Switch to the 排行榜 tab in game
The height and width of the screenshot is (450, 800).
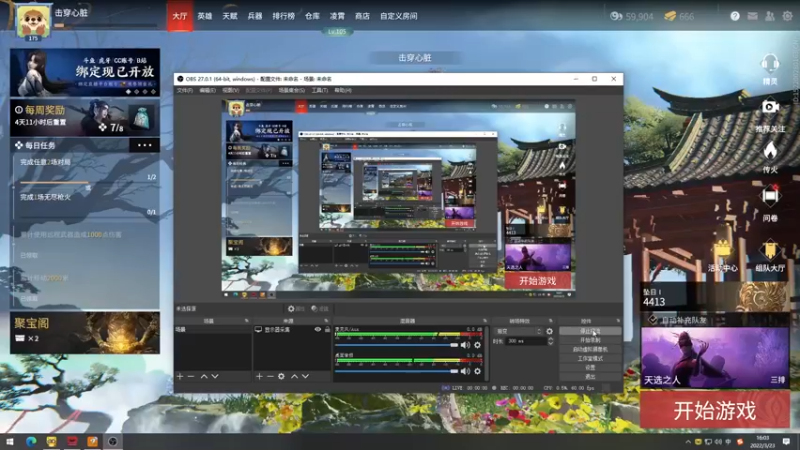(284, 16)
